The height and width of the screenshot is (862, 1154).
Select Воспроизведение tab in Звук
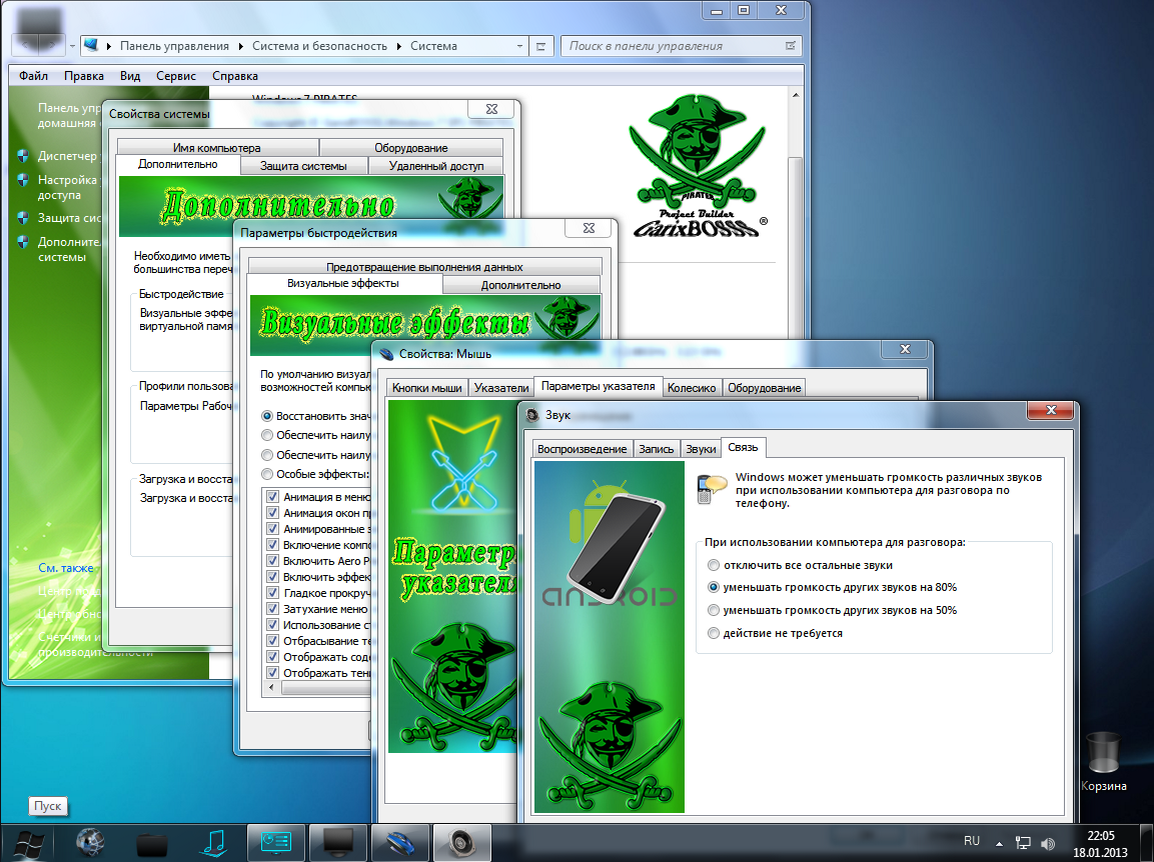pos(581,448)
